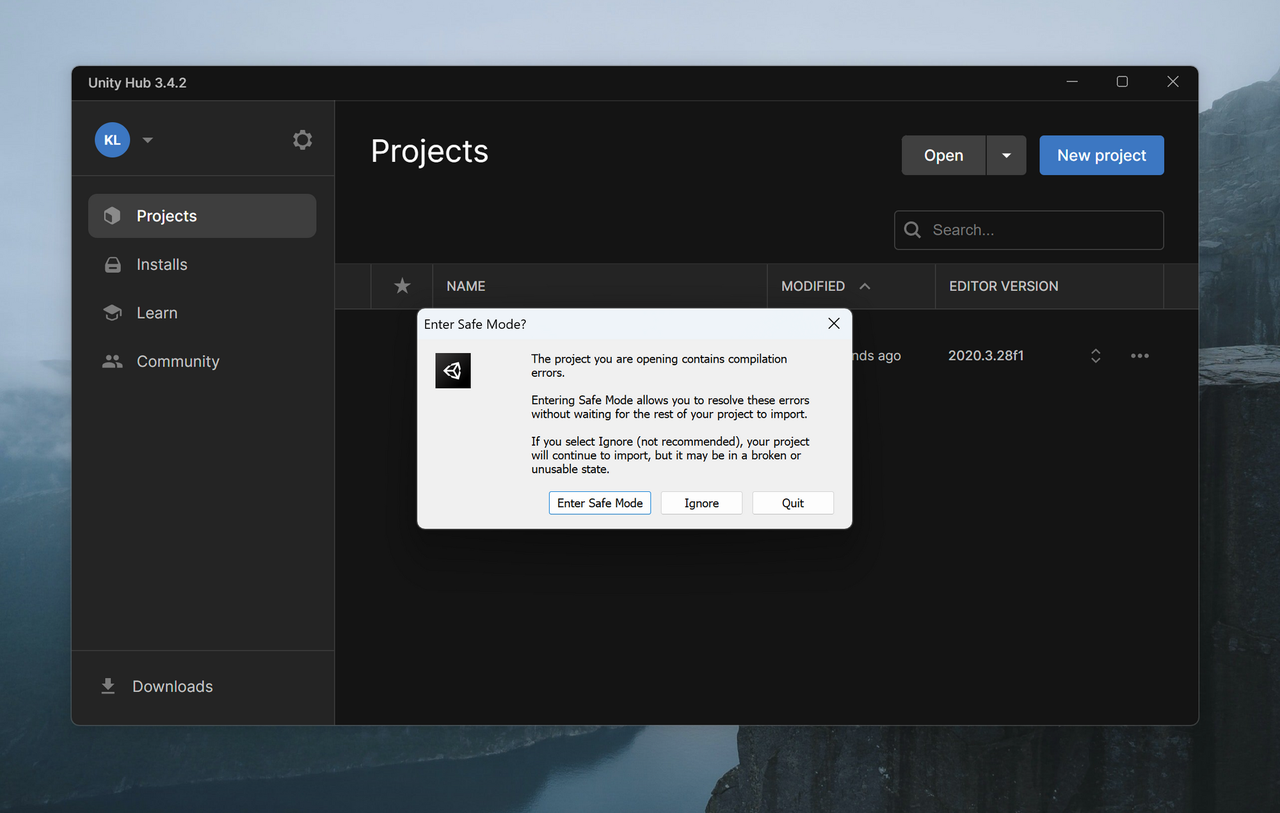The image size is (1280, 813).
Task: Expand the dropdown arrow next to Open
Action: pyautogui.click(x=1007, y=155)
